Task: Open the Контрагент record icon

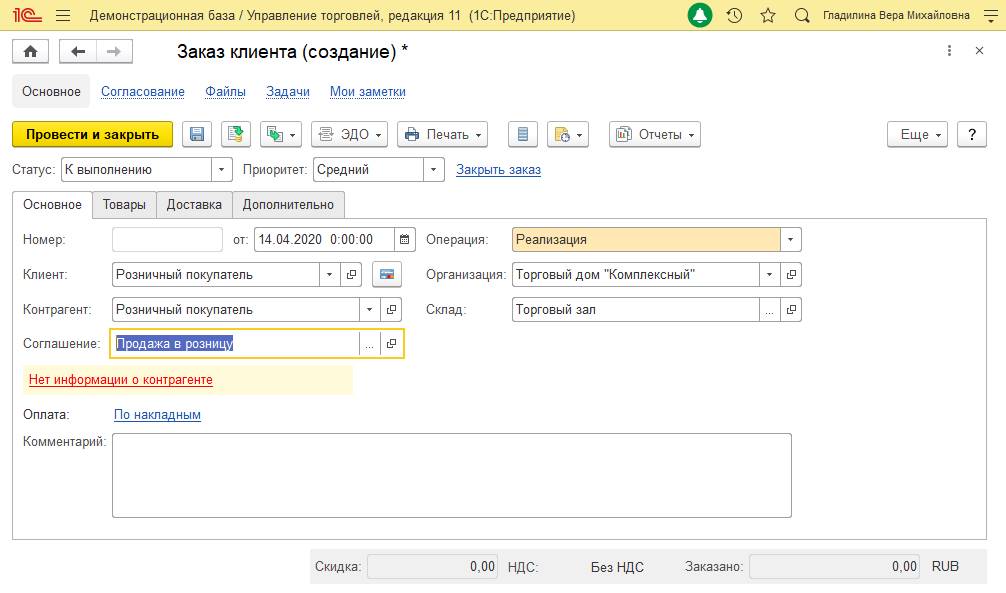Action: (x=391, y=309)
